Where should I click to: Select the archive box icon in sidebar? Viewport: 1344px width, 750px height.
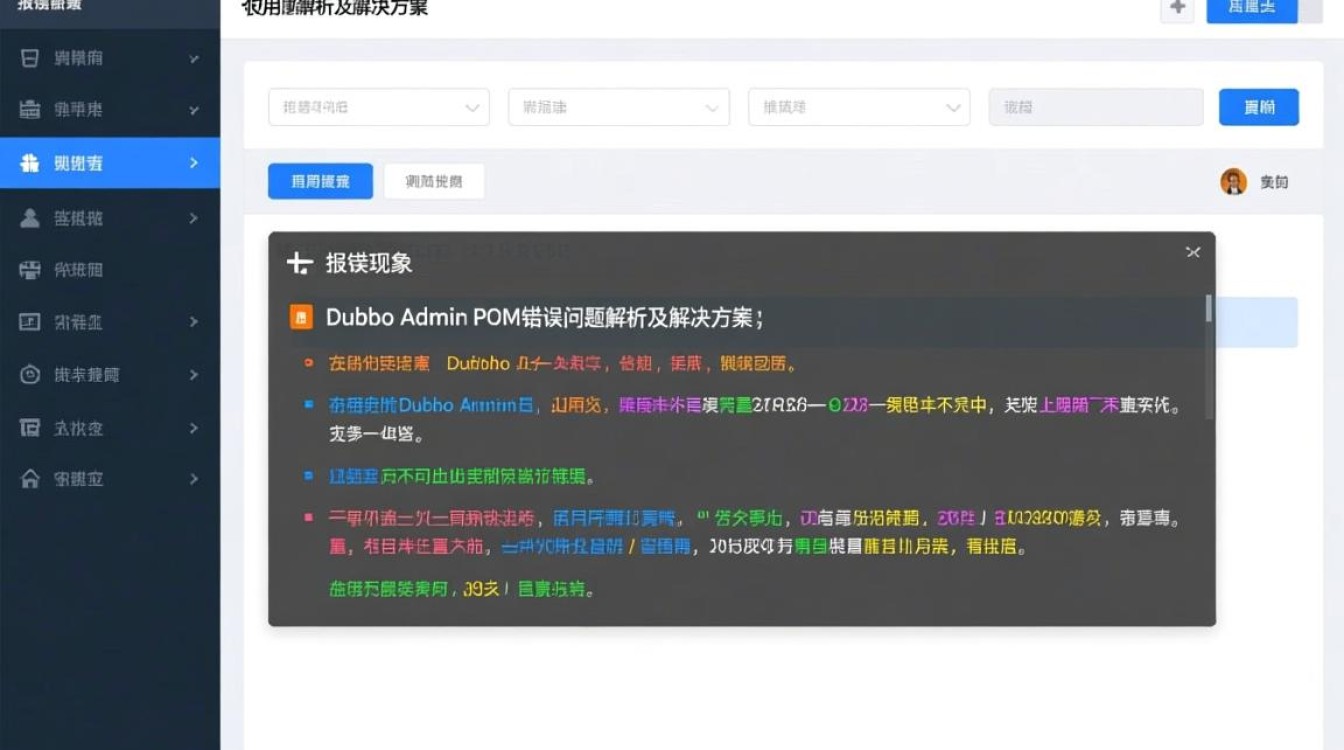pyautogui.click(x=30, y=428)
